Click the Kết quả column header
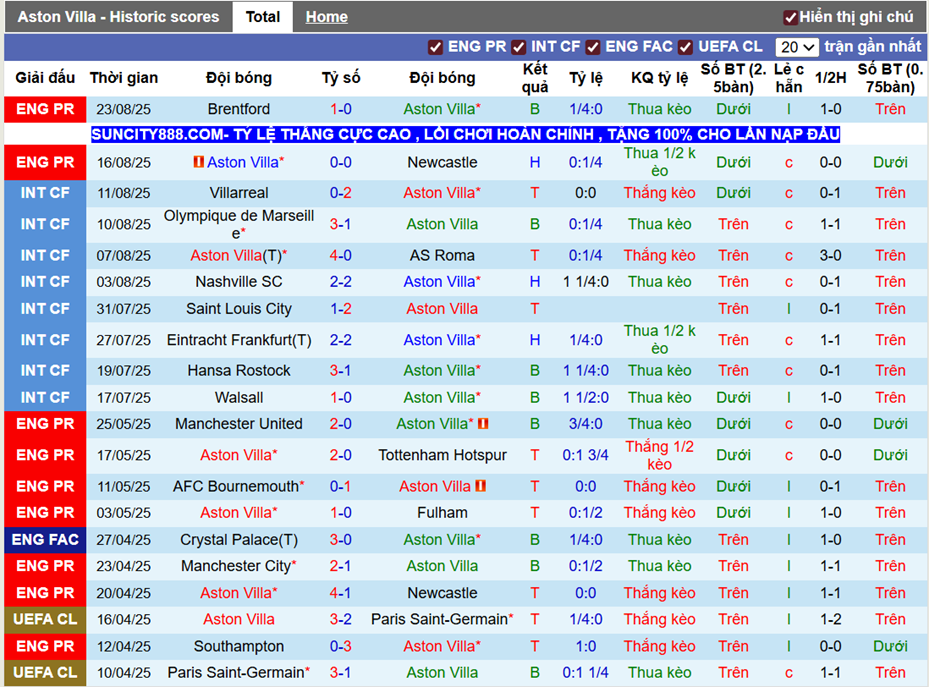The image size is (929, 687). pyautogui.click(x=535, y=78)
